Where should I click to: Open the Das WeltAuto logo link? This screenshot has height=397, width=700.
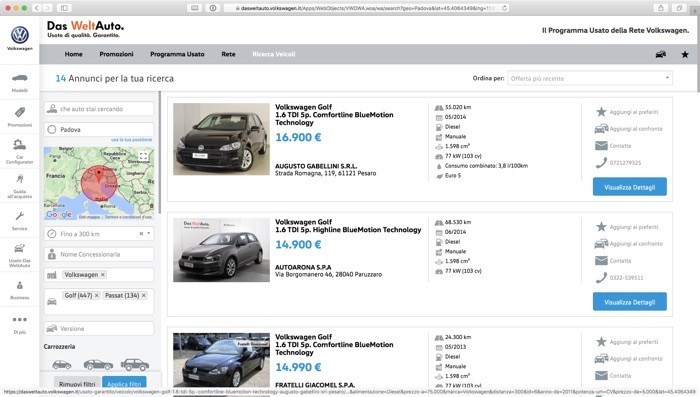pos(85,29)
